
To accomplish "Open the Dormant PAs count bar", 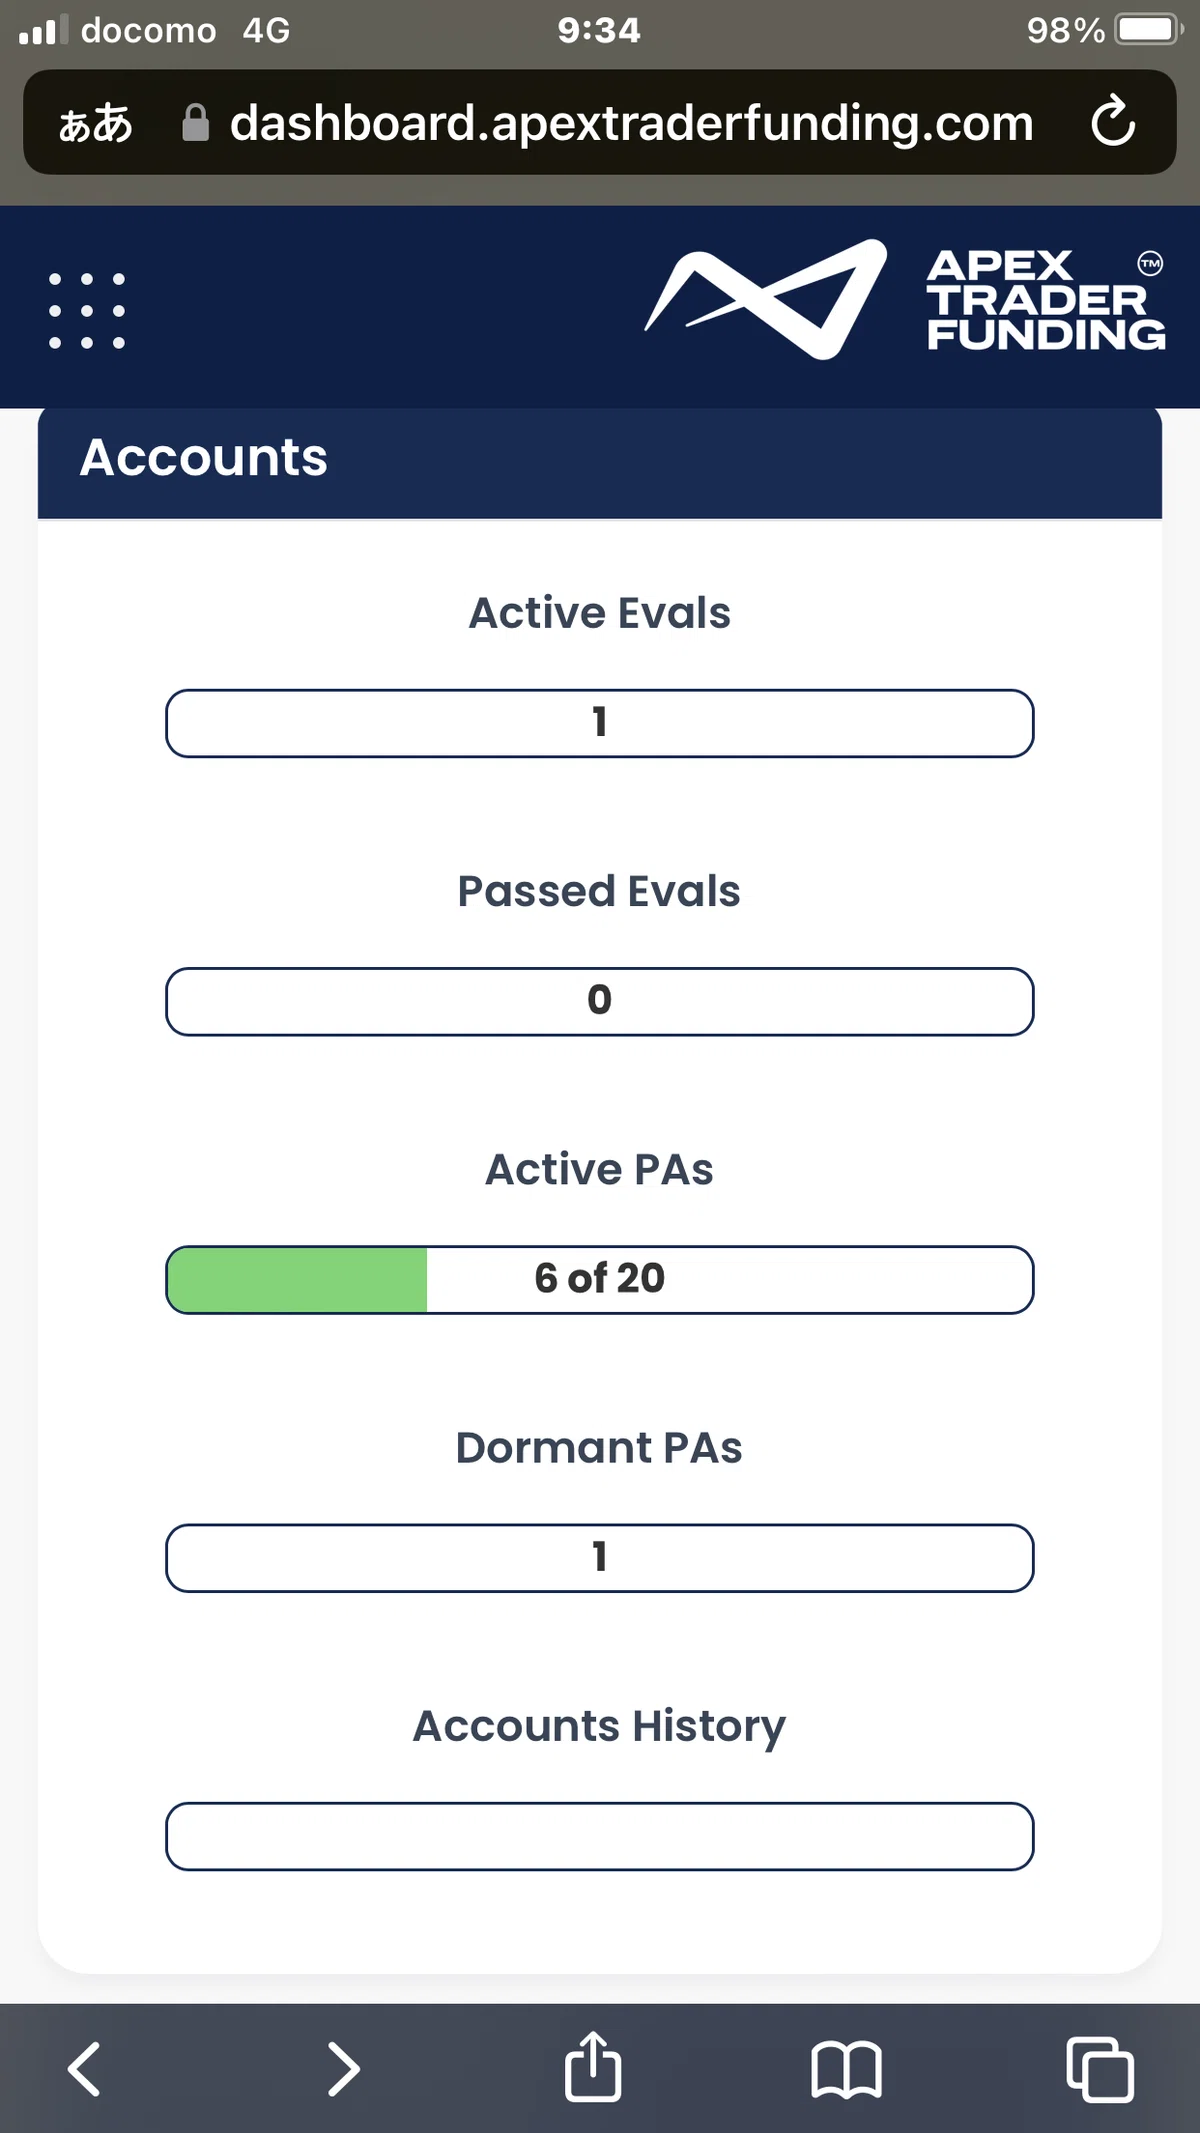I will coord(600,1558).
